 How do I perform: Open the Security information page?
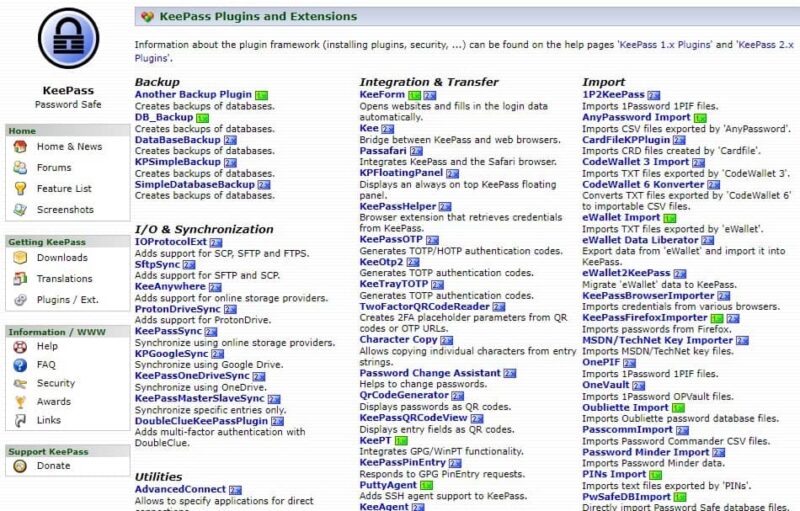click(x=56, y=383)
